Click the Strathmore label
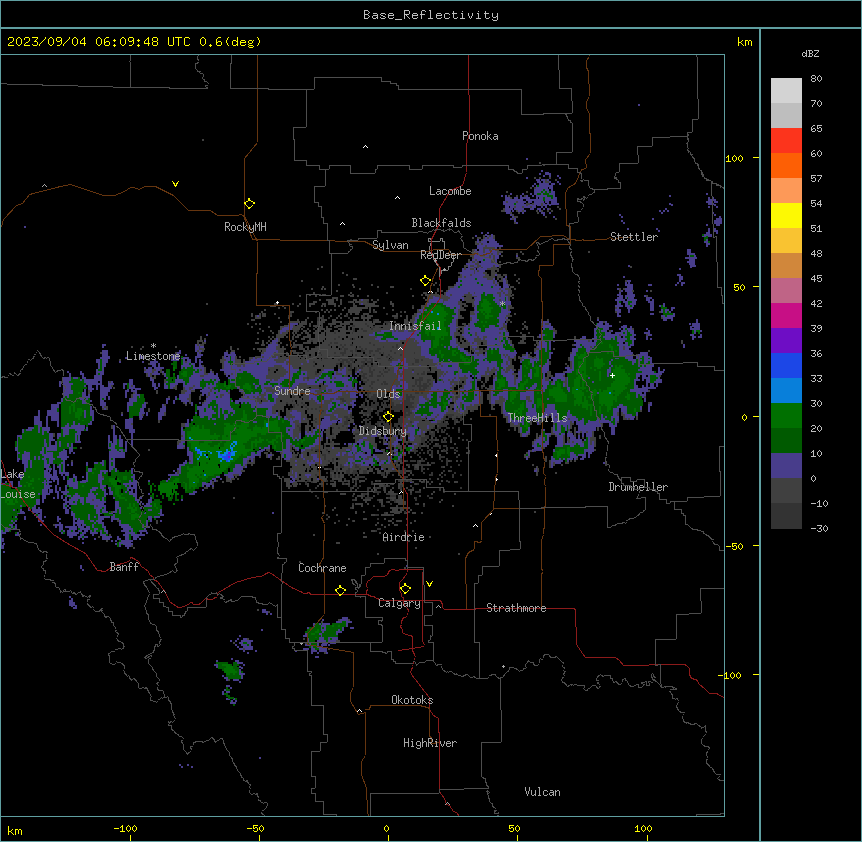 [x=516, y=608]
